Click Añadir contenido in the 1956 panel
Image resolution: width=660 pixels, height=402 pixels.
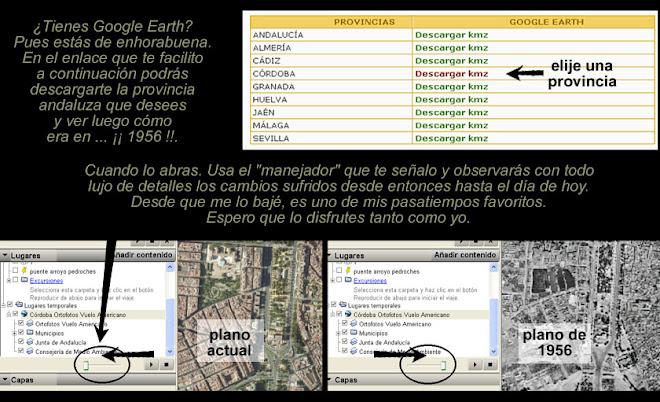465,255
